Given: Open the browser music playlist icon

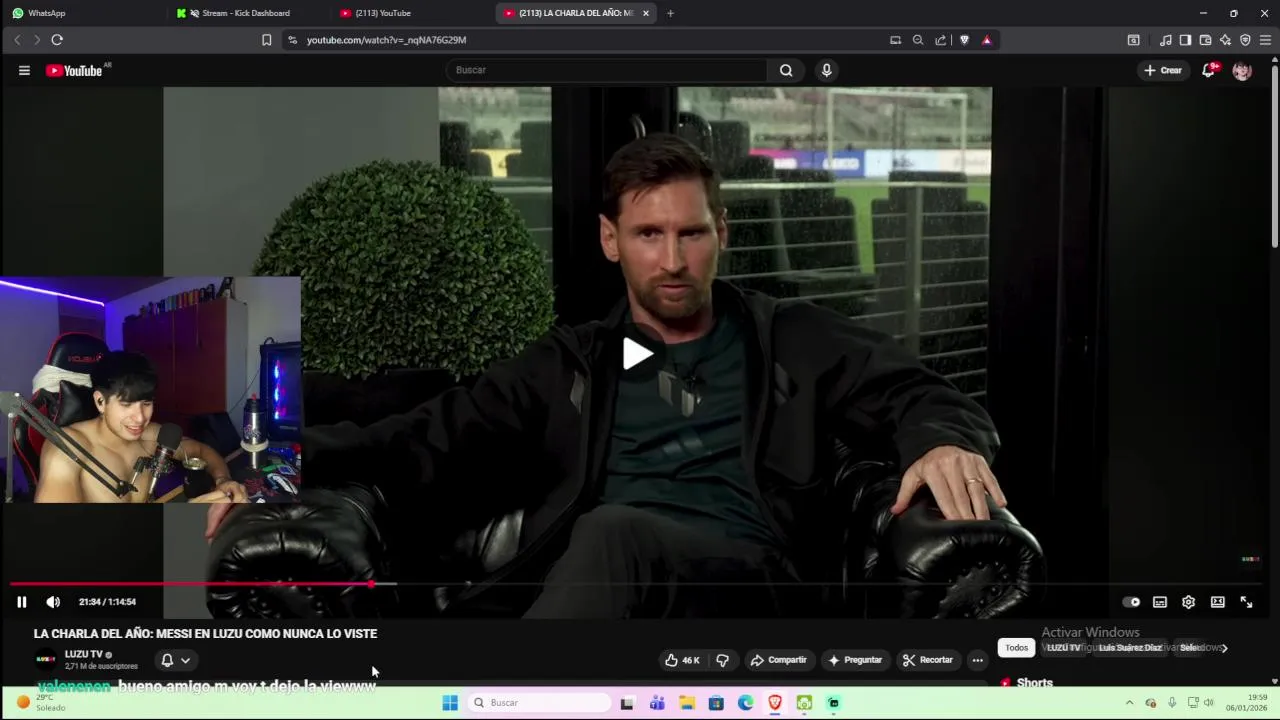Looking at the screenshot, I should [1166, 40].
